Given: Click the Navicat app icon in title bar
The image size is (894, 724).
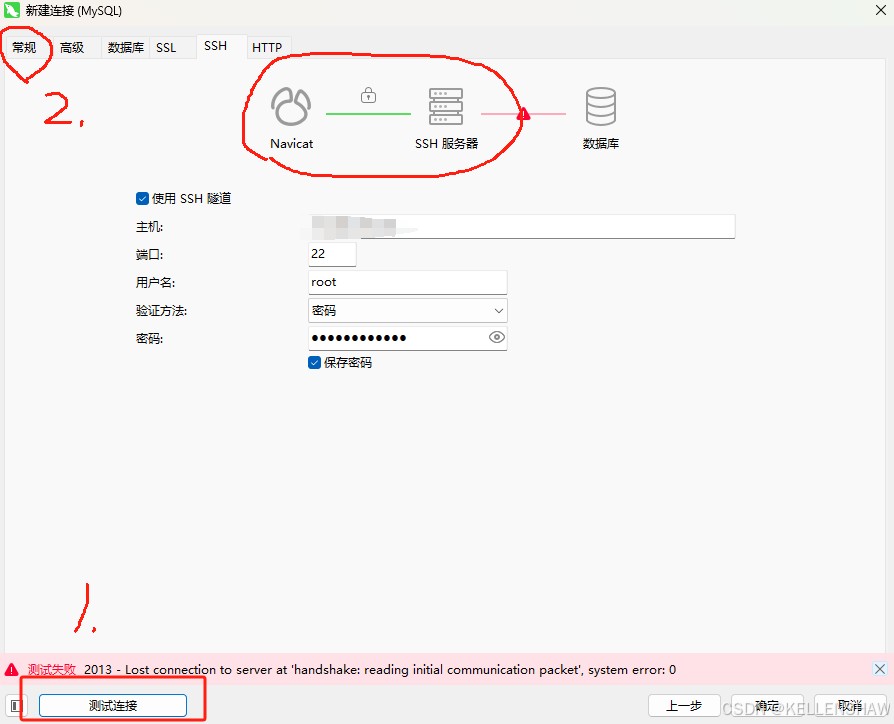Looking at the screenshot, I should click(x=12, y=10).
